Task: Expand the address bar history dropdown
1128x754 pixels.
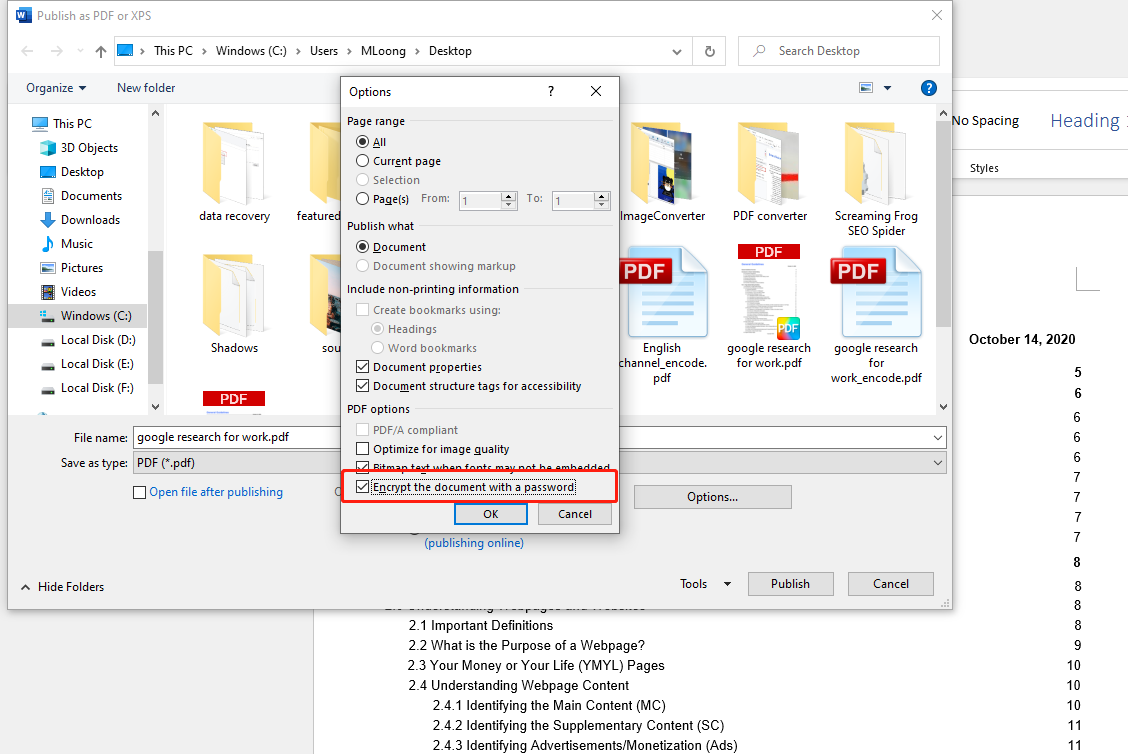Action: click(x=677, y=51)
